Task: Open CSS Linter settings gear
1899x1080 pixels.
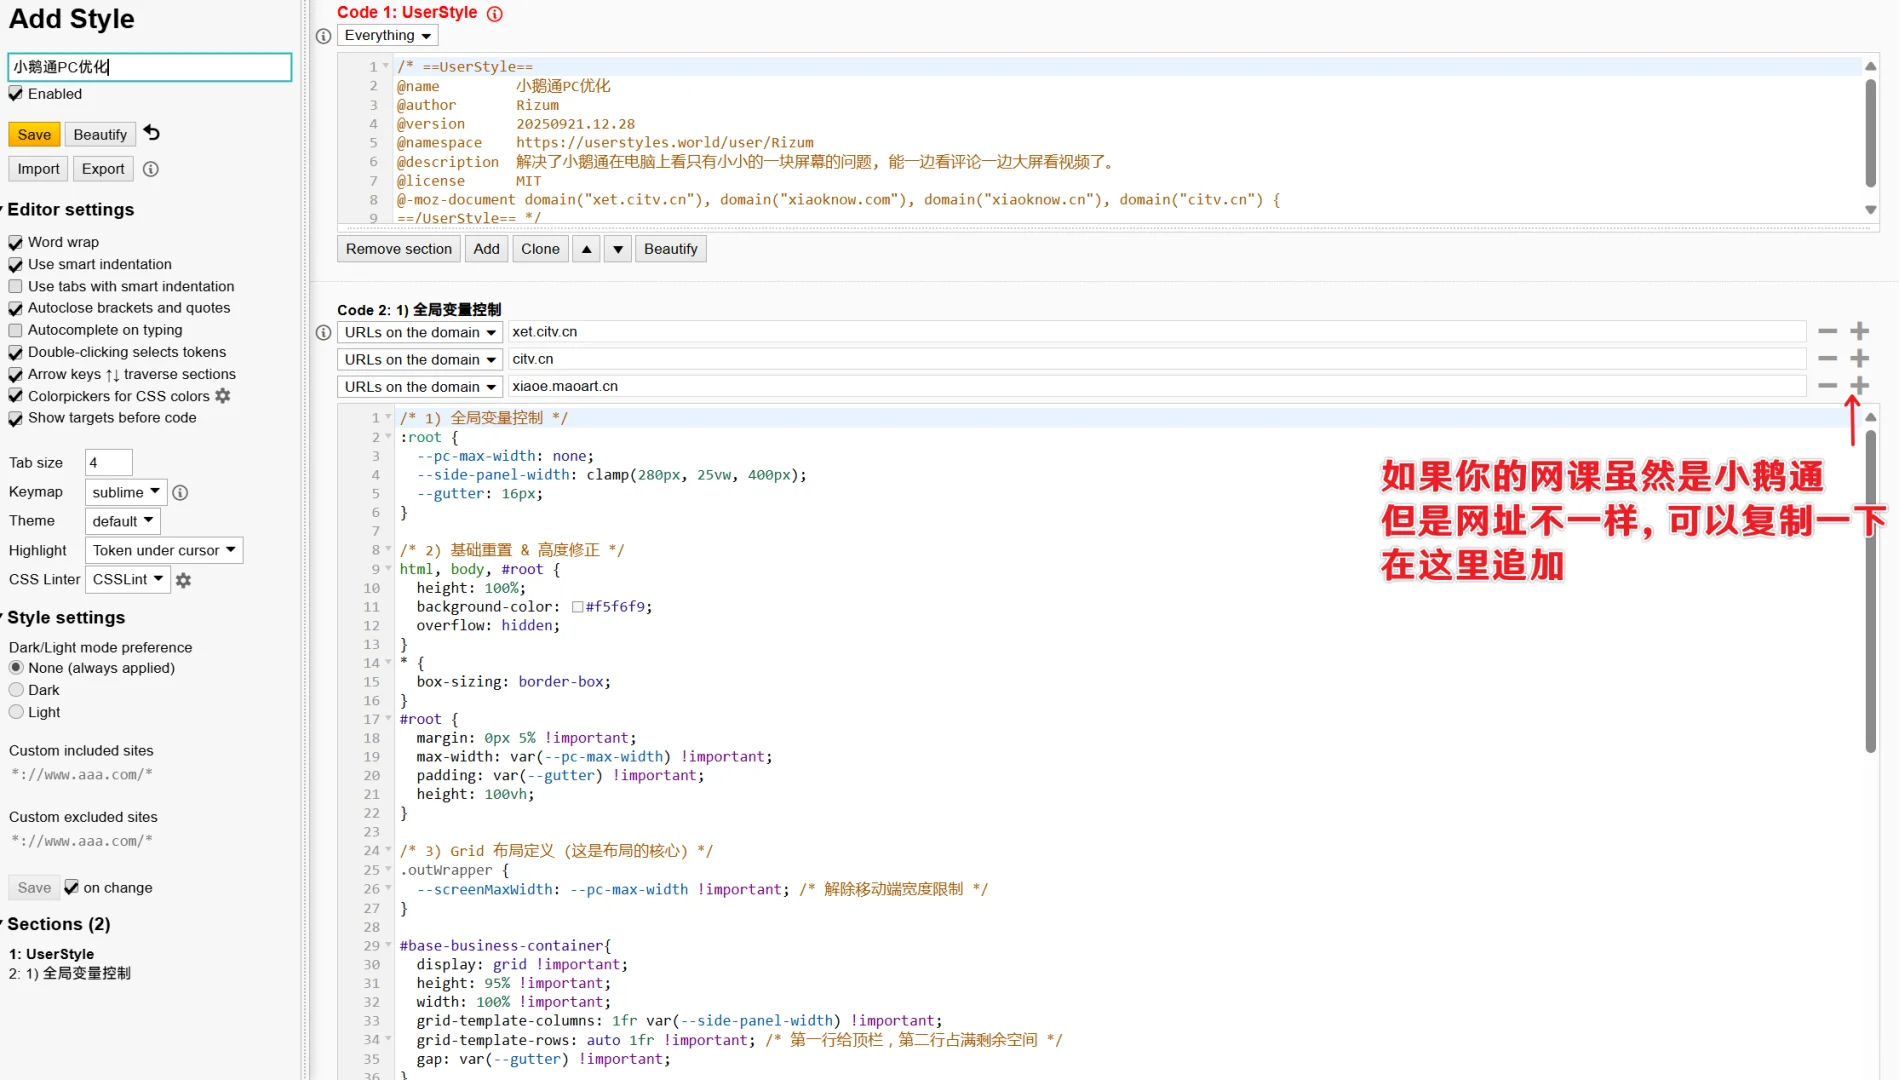Action: 183,580
